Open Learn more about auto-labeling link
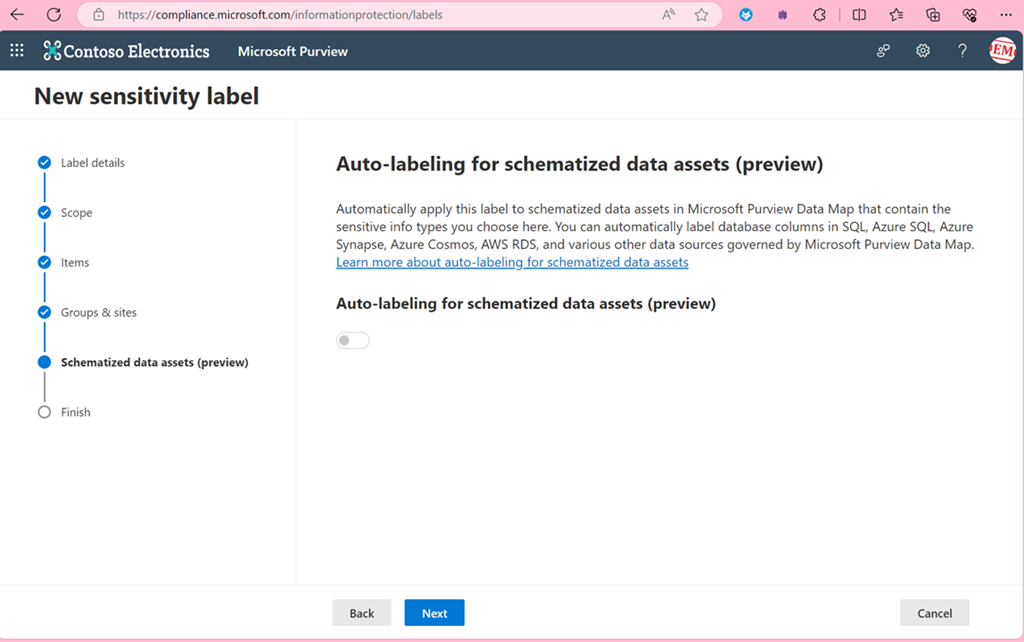1024x642 pixels. pyautogui.click(x=512, y=262)
